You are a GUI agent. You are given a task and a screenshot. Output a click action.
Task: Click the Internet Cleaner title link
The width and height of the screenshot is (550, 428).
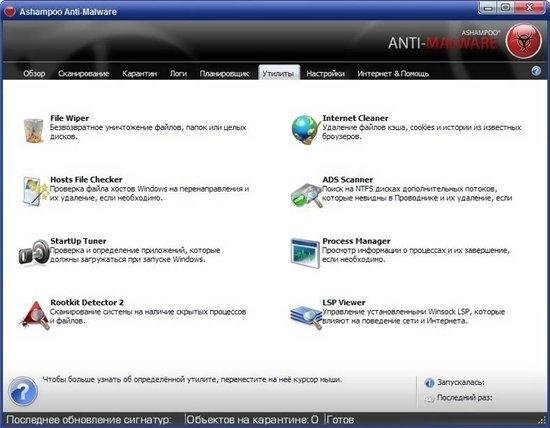coord(355,118)
